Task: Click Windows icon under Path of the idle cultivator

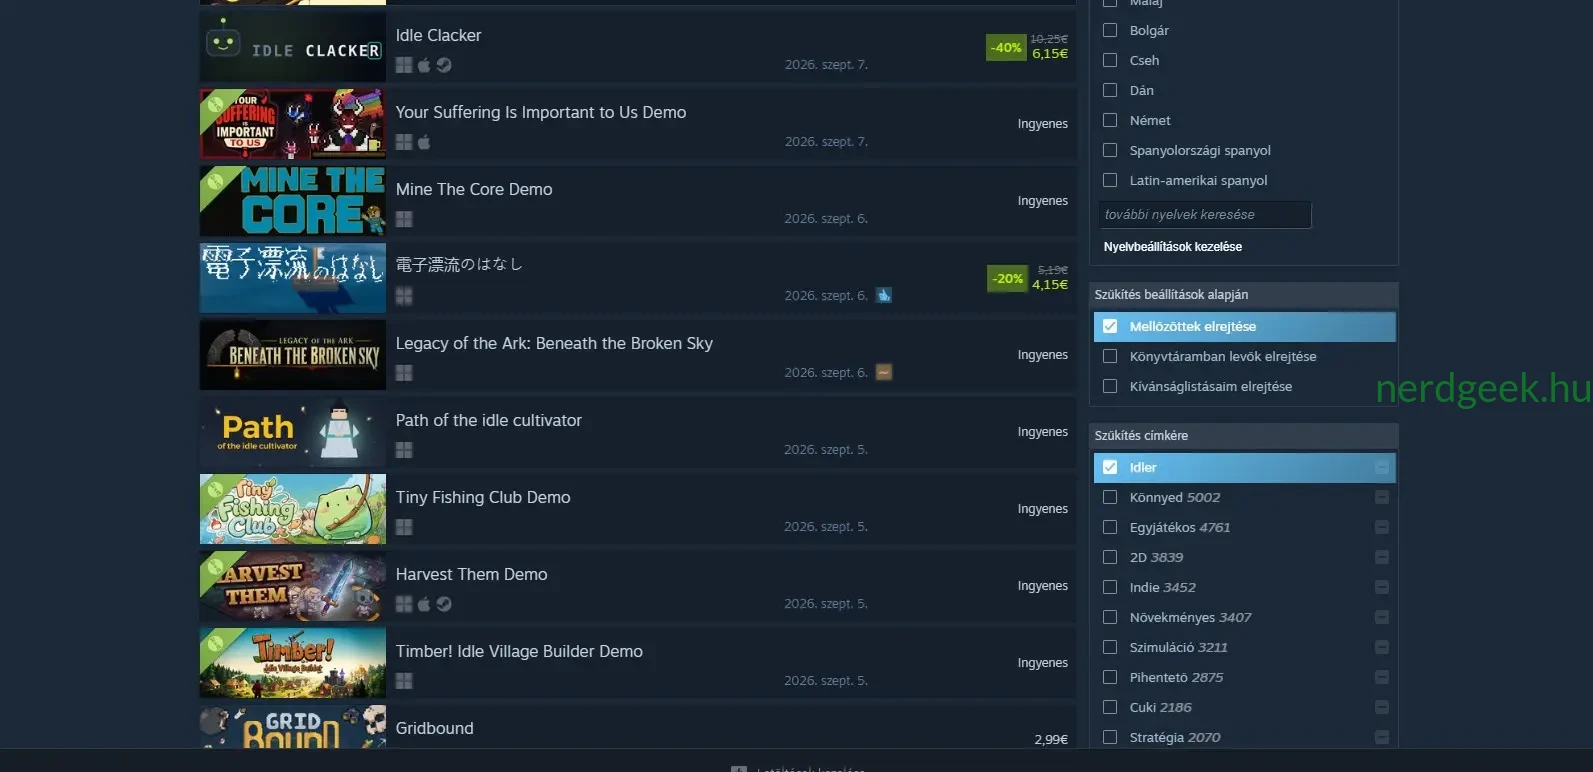Action: 404,450
